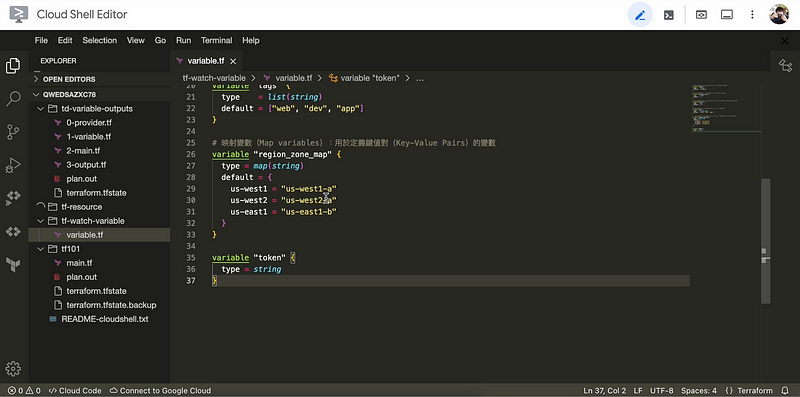Collapse the tf101 folder
This screenshot has height=397, width=800.
tap(99, 249)
